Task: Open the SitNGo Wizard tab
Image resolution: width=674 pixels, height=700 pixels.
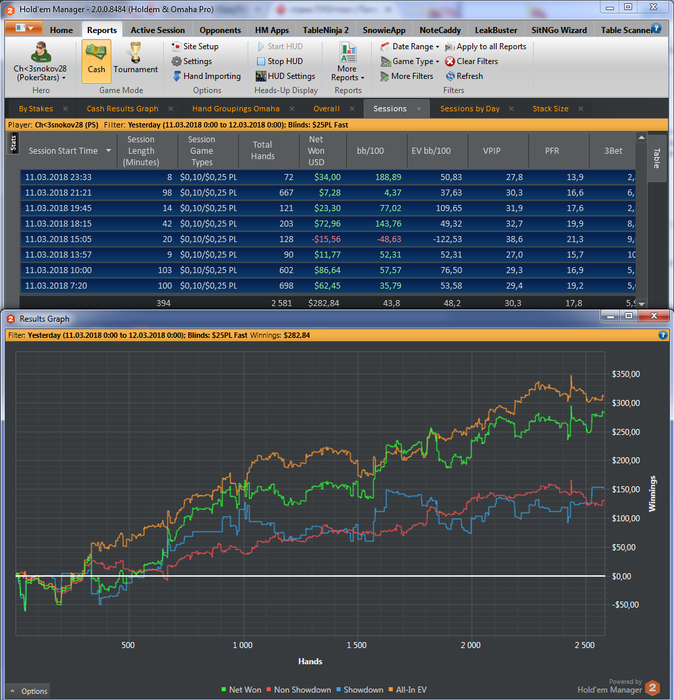Action: pos(559,30)
